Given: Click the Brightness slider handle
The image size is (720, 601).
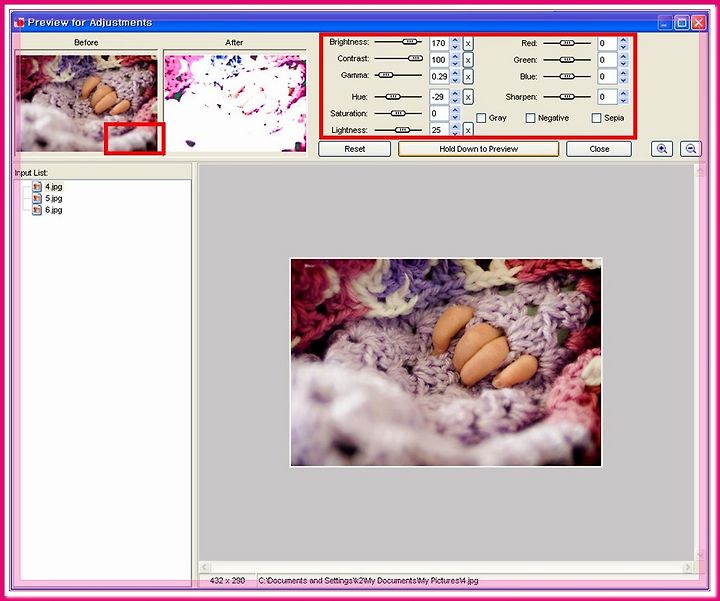Looking at the screenshot, I should (410, 42).
